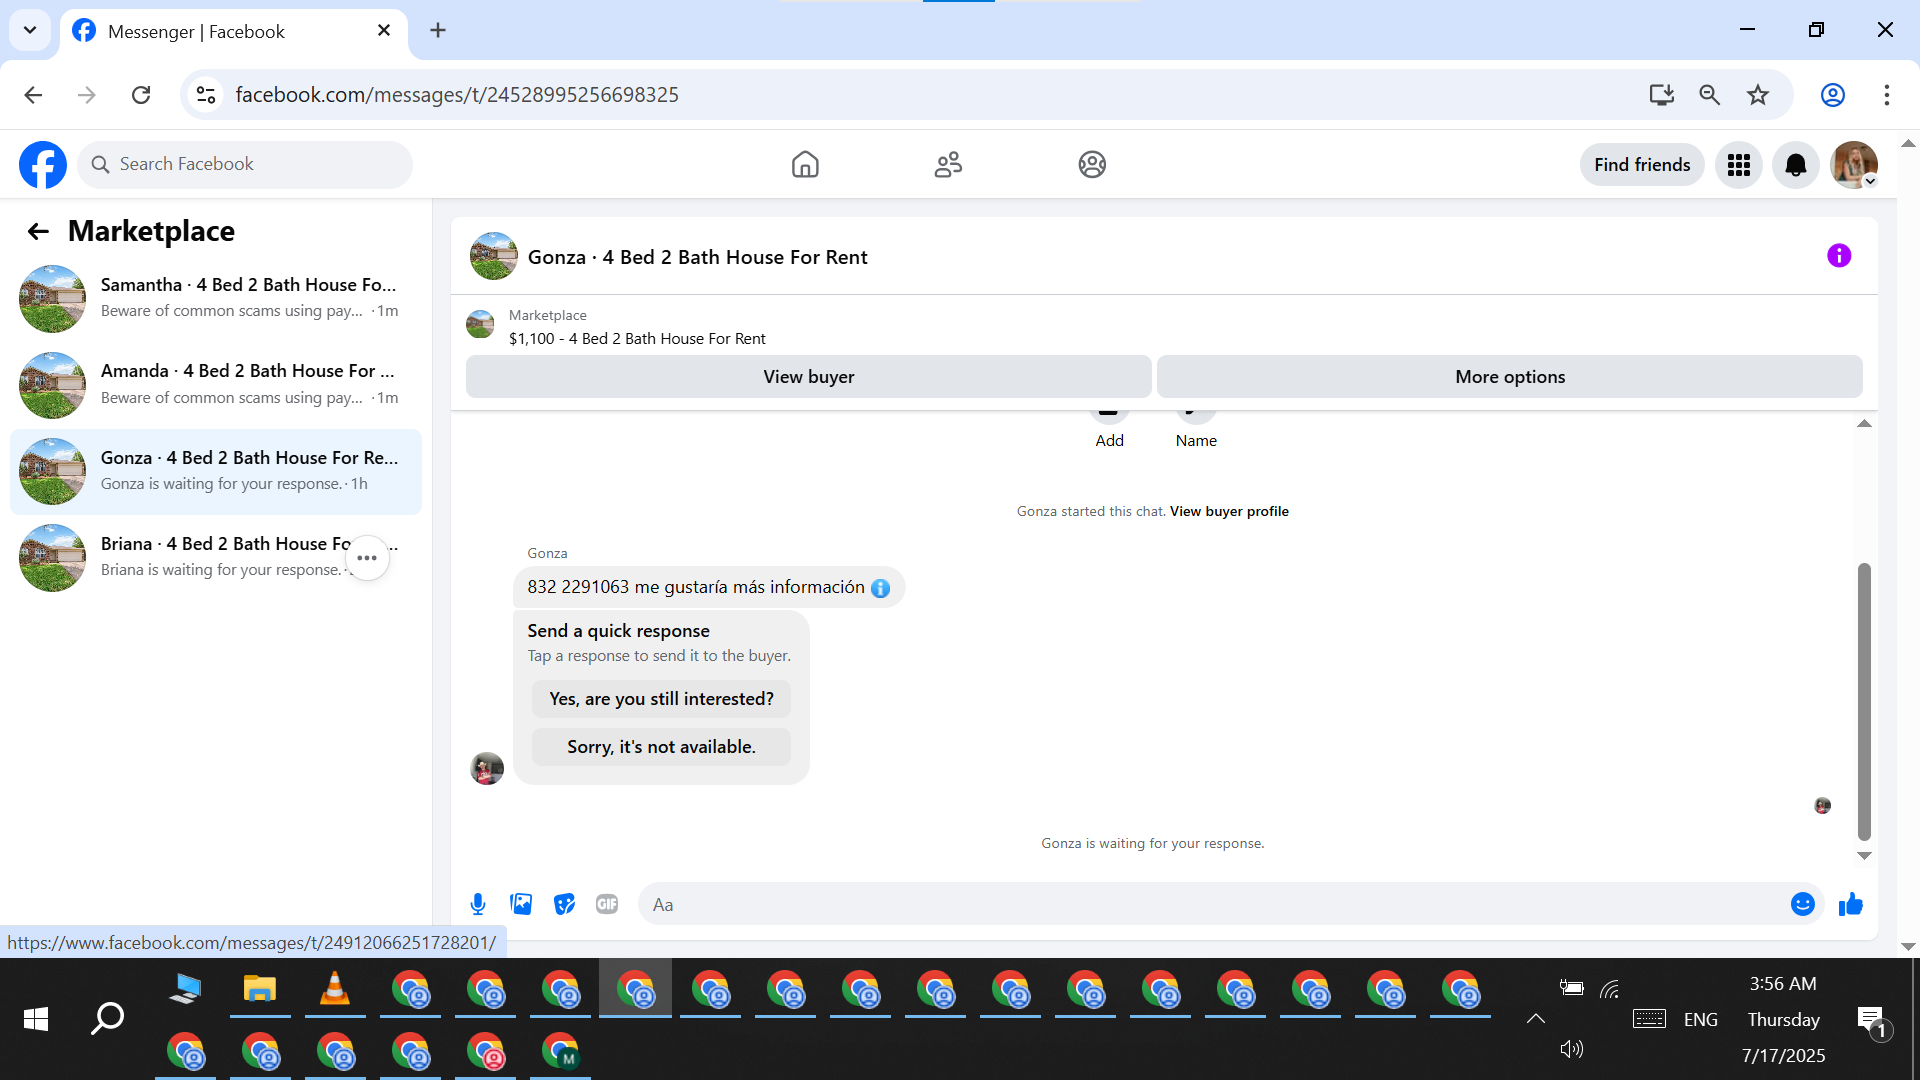
Task: Click the View buyer button
Action: (808, 377)
